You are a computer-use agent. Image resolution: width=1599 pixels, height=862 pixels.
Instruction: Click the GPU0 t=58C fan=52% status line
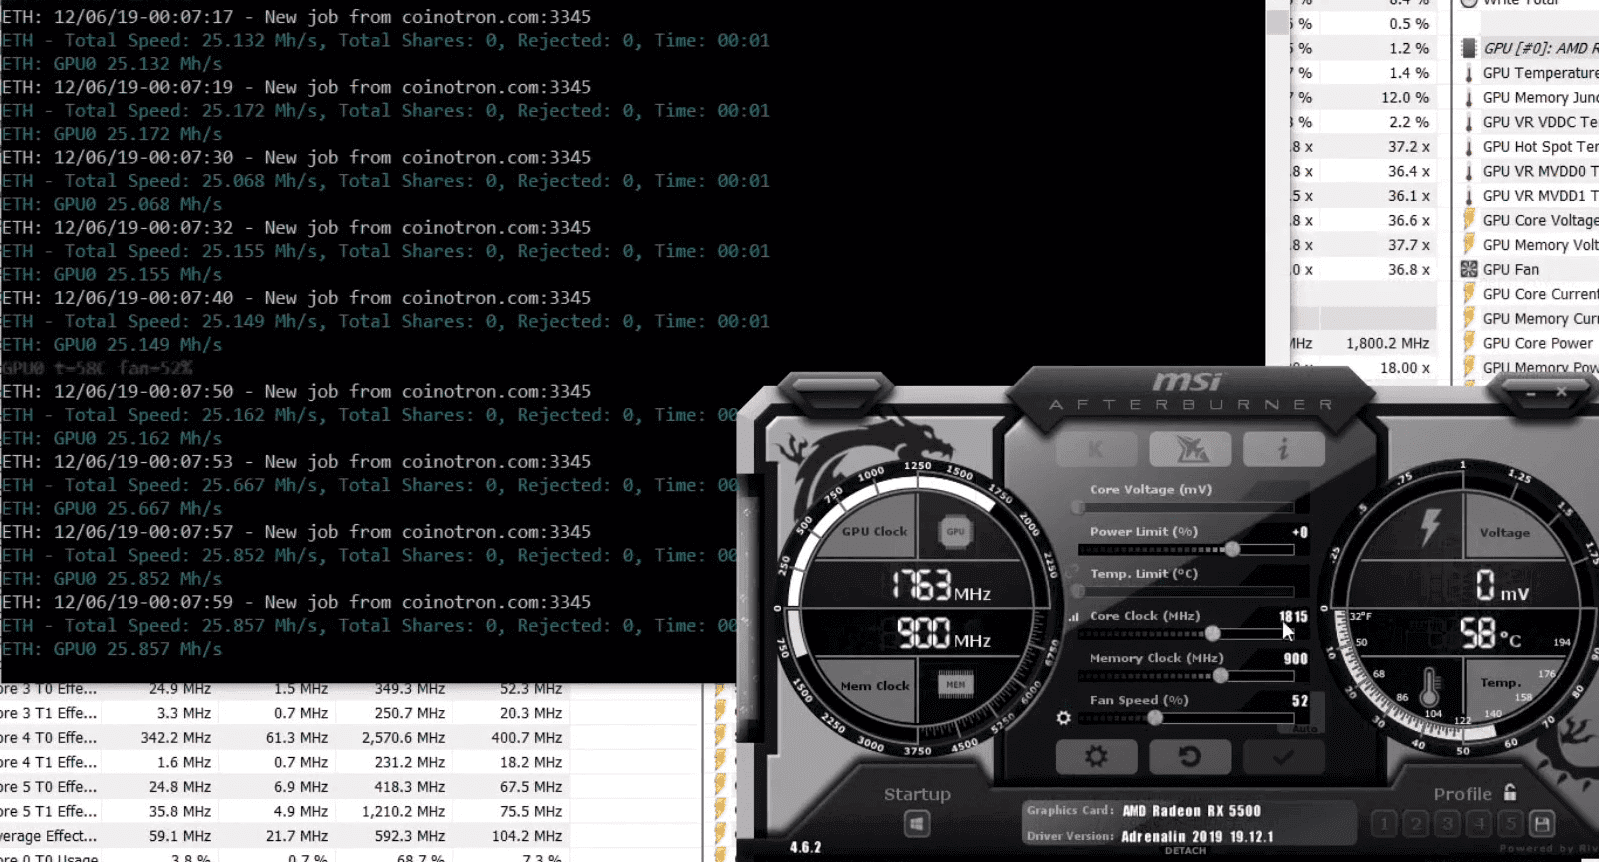pyautogui.click(x=97, y=368)
